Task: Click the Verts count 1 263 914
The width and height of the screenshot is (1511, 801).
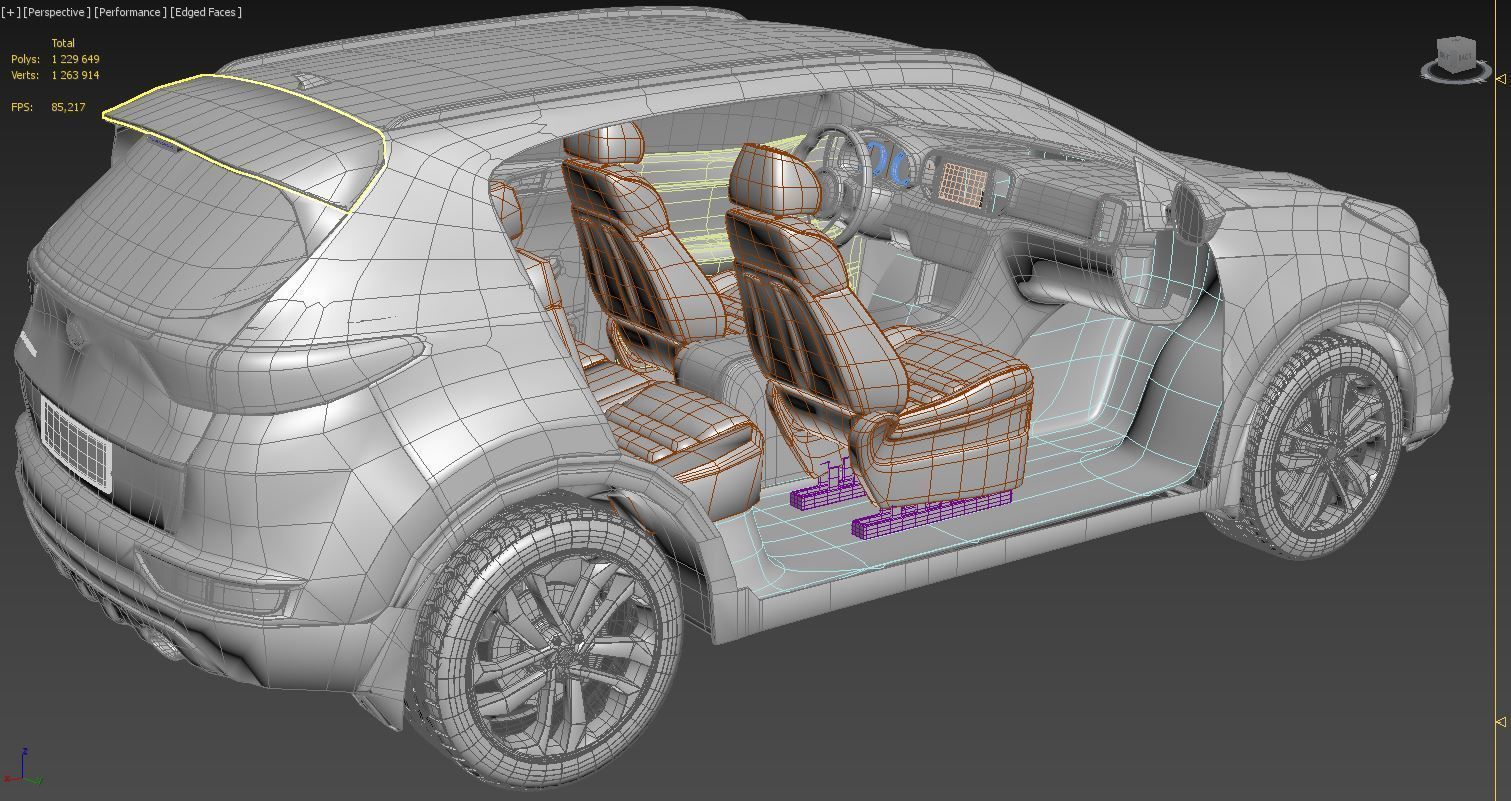Action: pyautogui.click(x=75, y=75)
